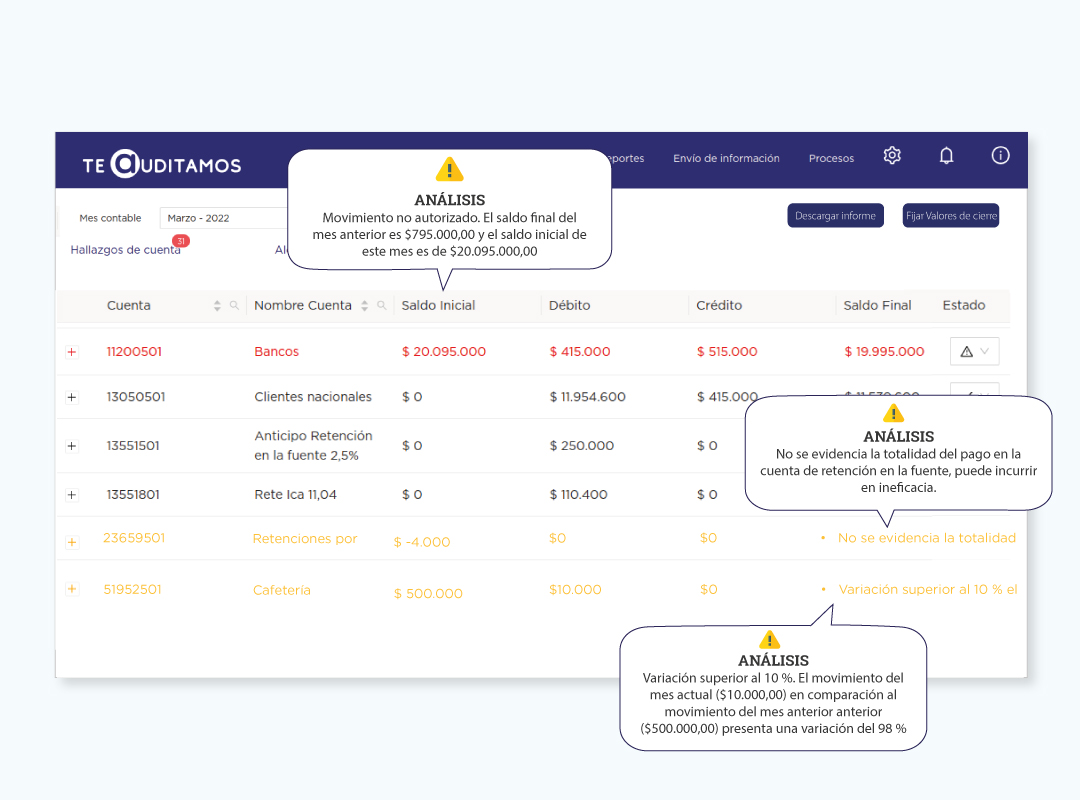Screen dimensions: 1080x800
Task: Click débito $ 110.400
Action: point(578,495)
